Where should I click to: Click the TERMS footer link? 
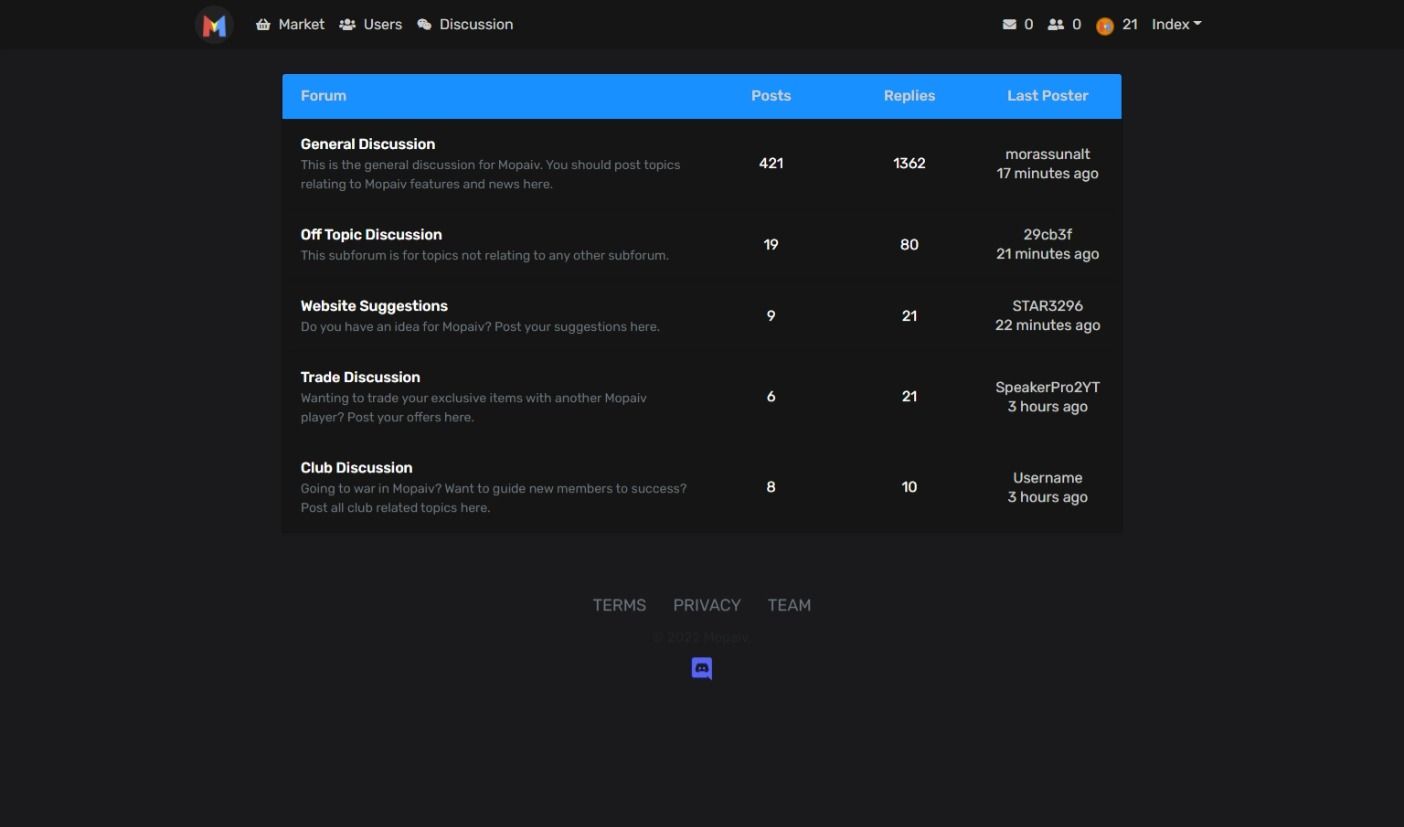[619, 605]
